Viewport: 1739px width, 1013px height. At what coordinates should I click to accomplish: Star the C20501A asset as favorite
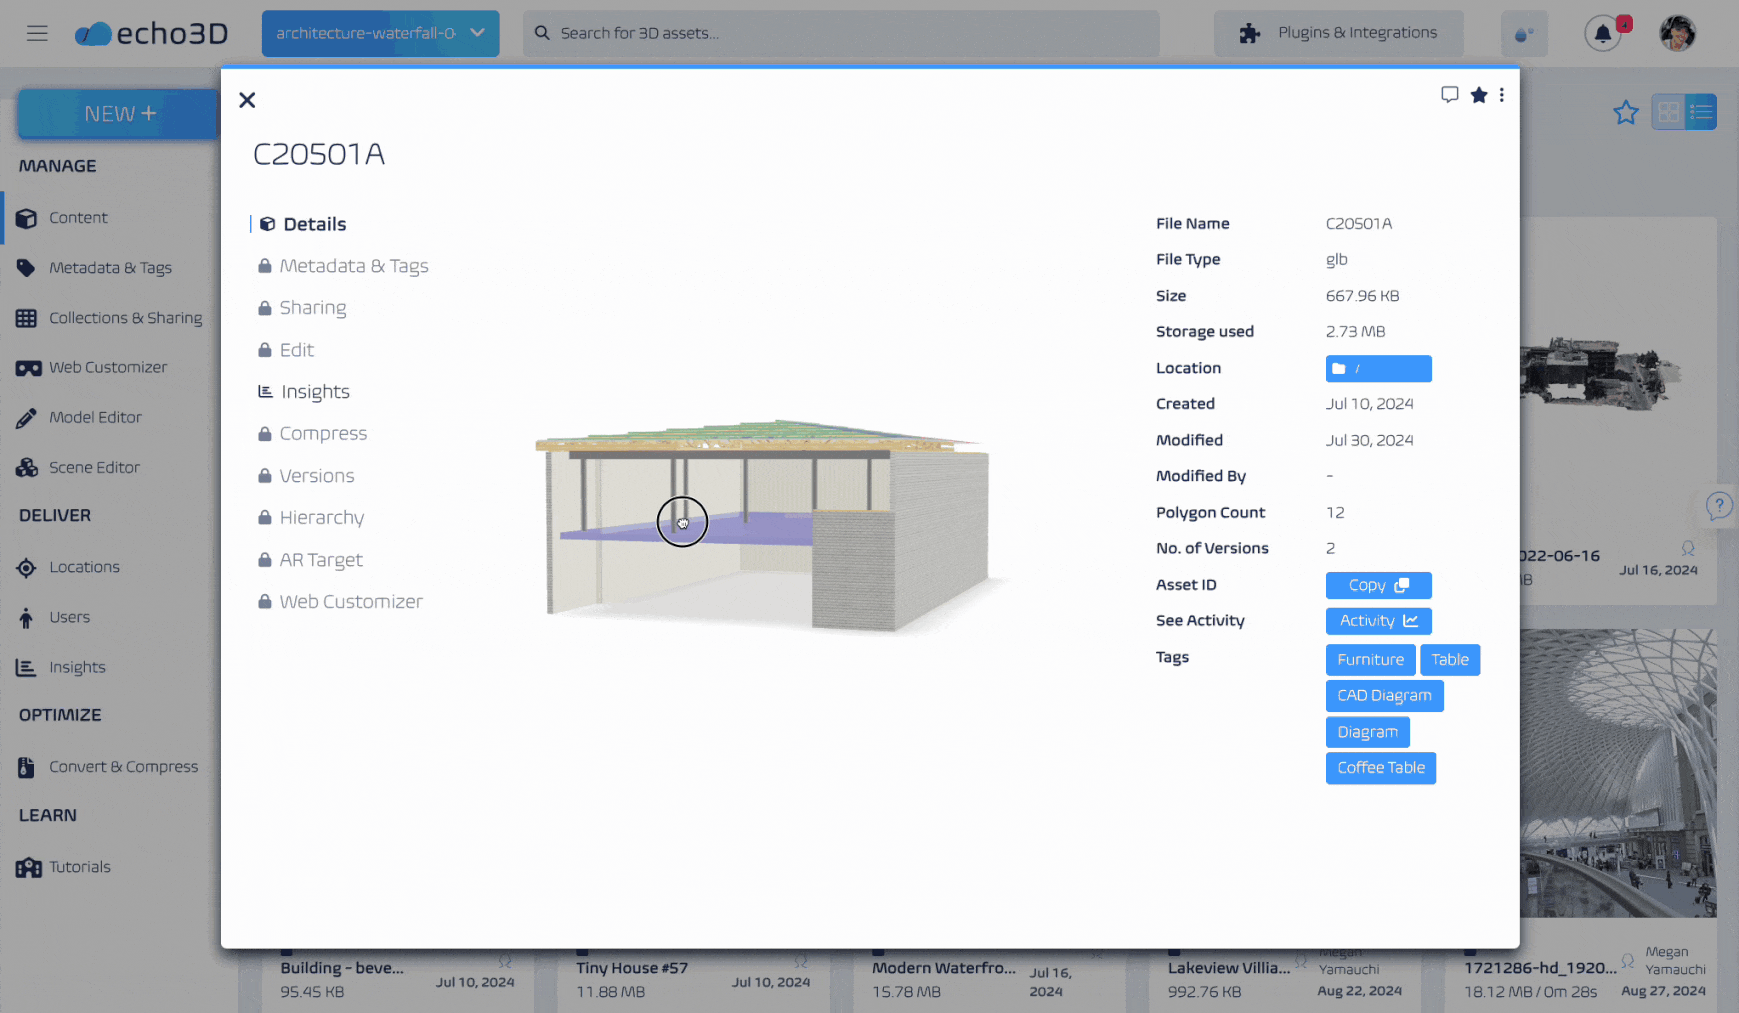coord(1480,95)
